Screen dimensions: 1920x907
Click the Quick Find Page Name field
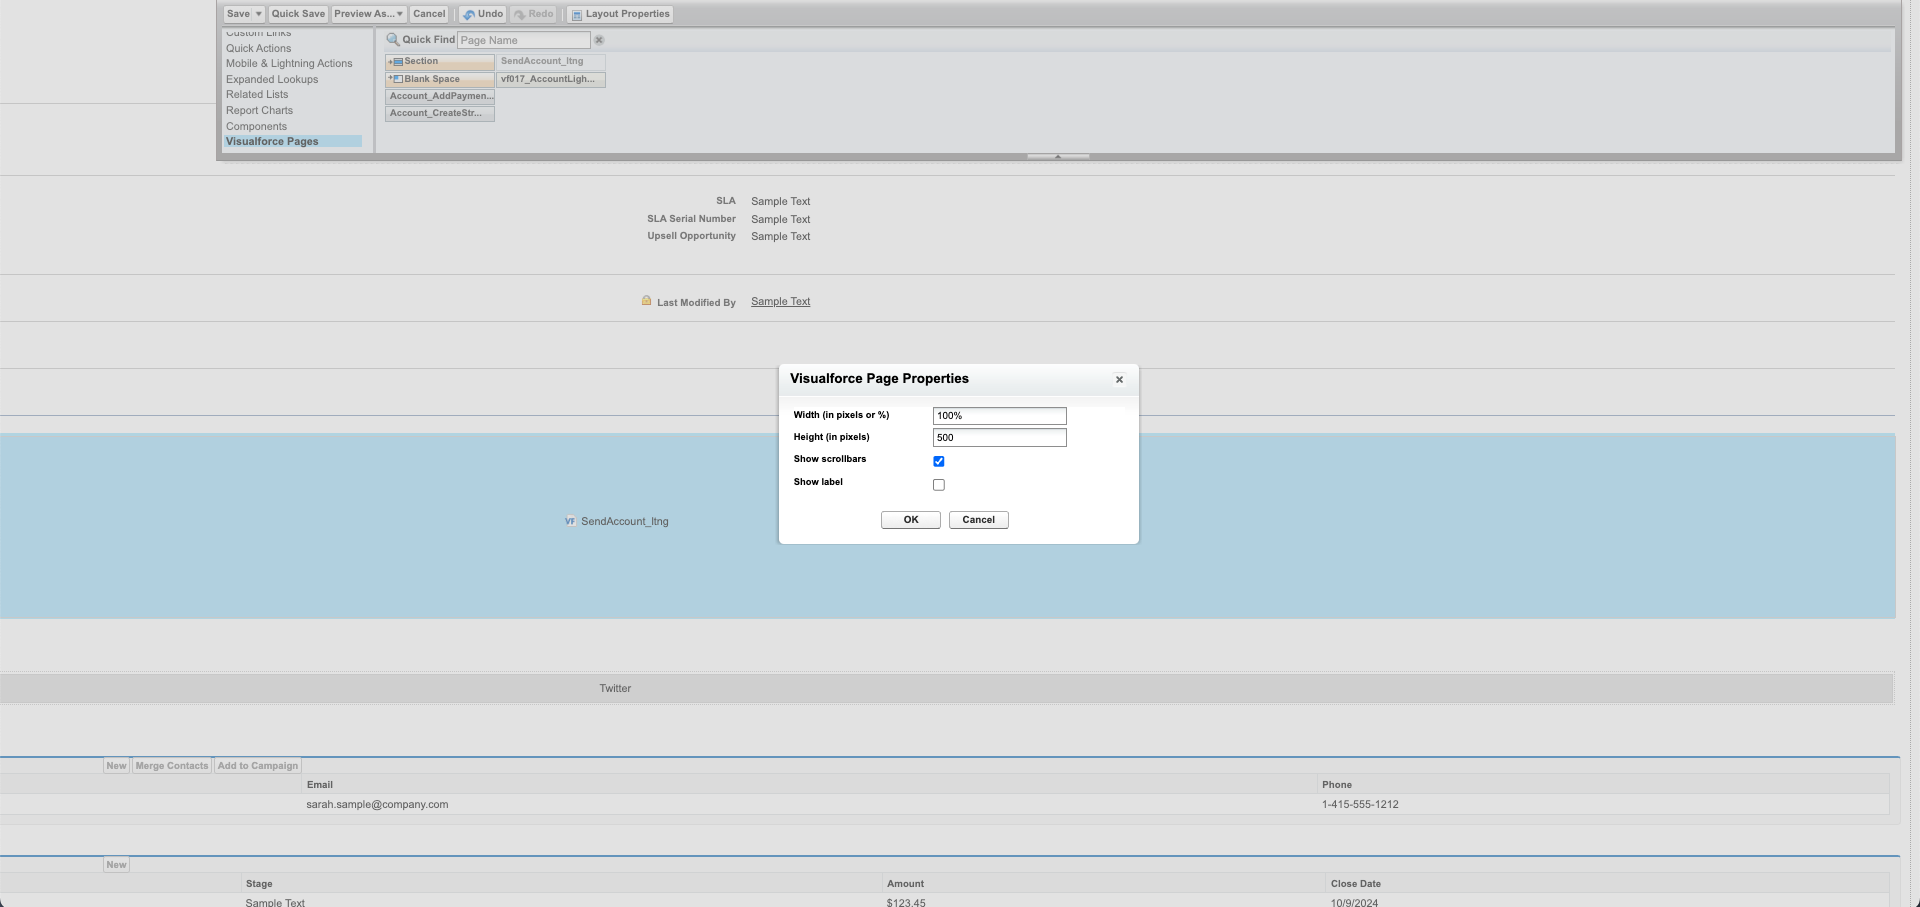tap(524, 40)
